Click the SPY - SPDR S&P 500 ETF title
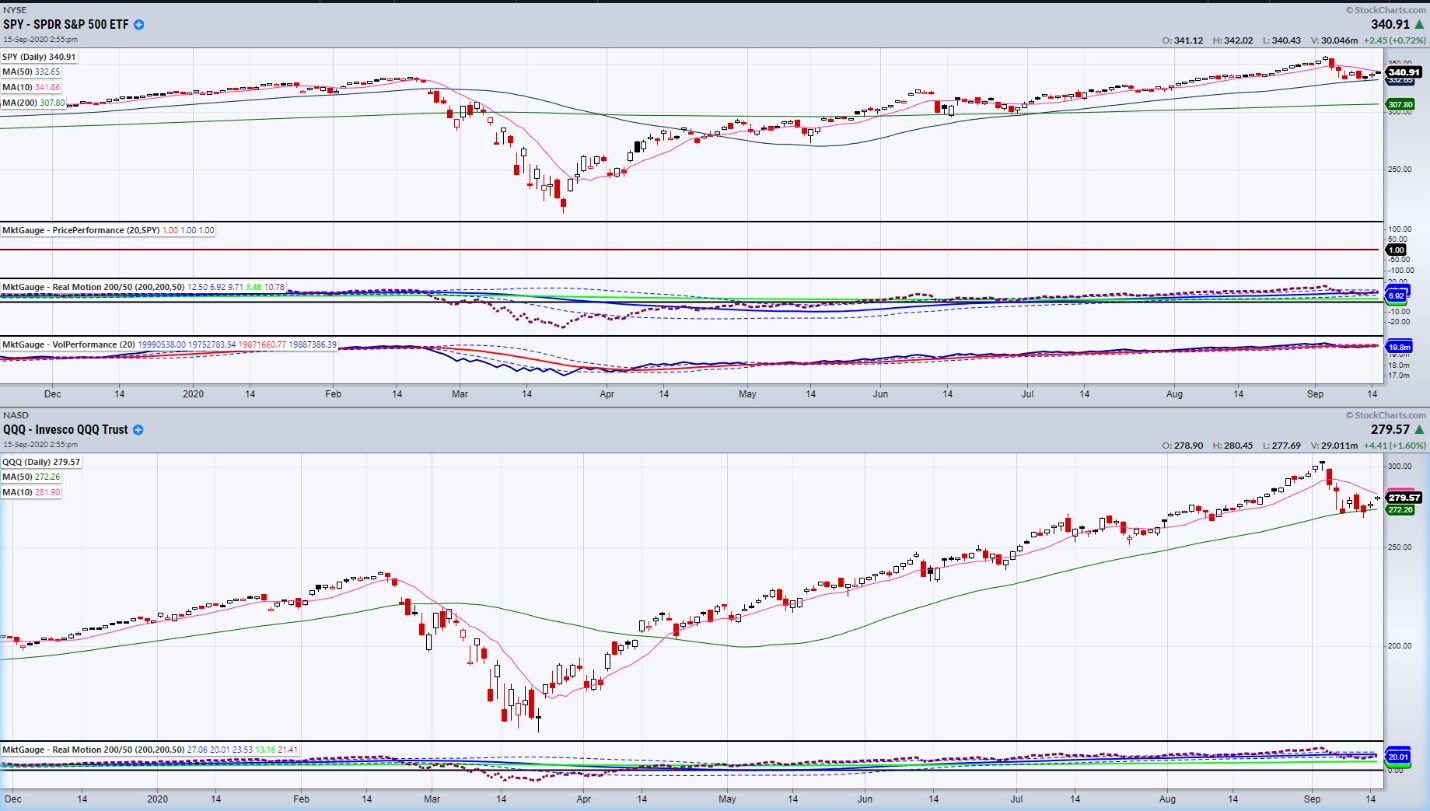1430x811 pixels. click(66, 24)
